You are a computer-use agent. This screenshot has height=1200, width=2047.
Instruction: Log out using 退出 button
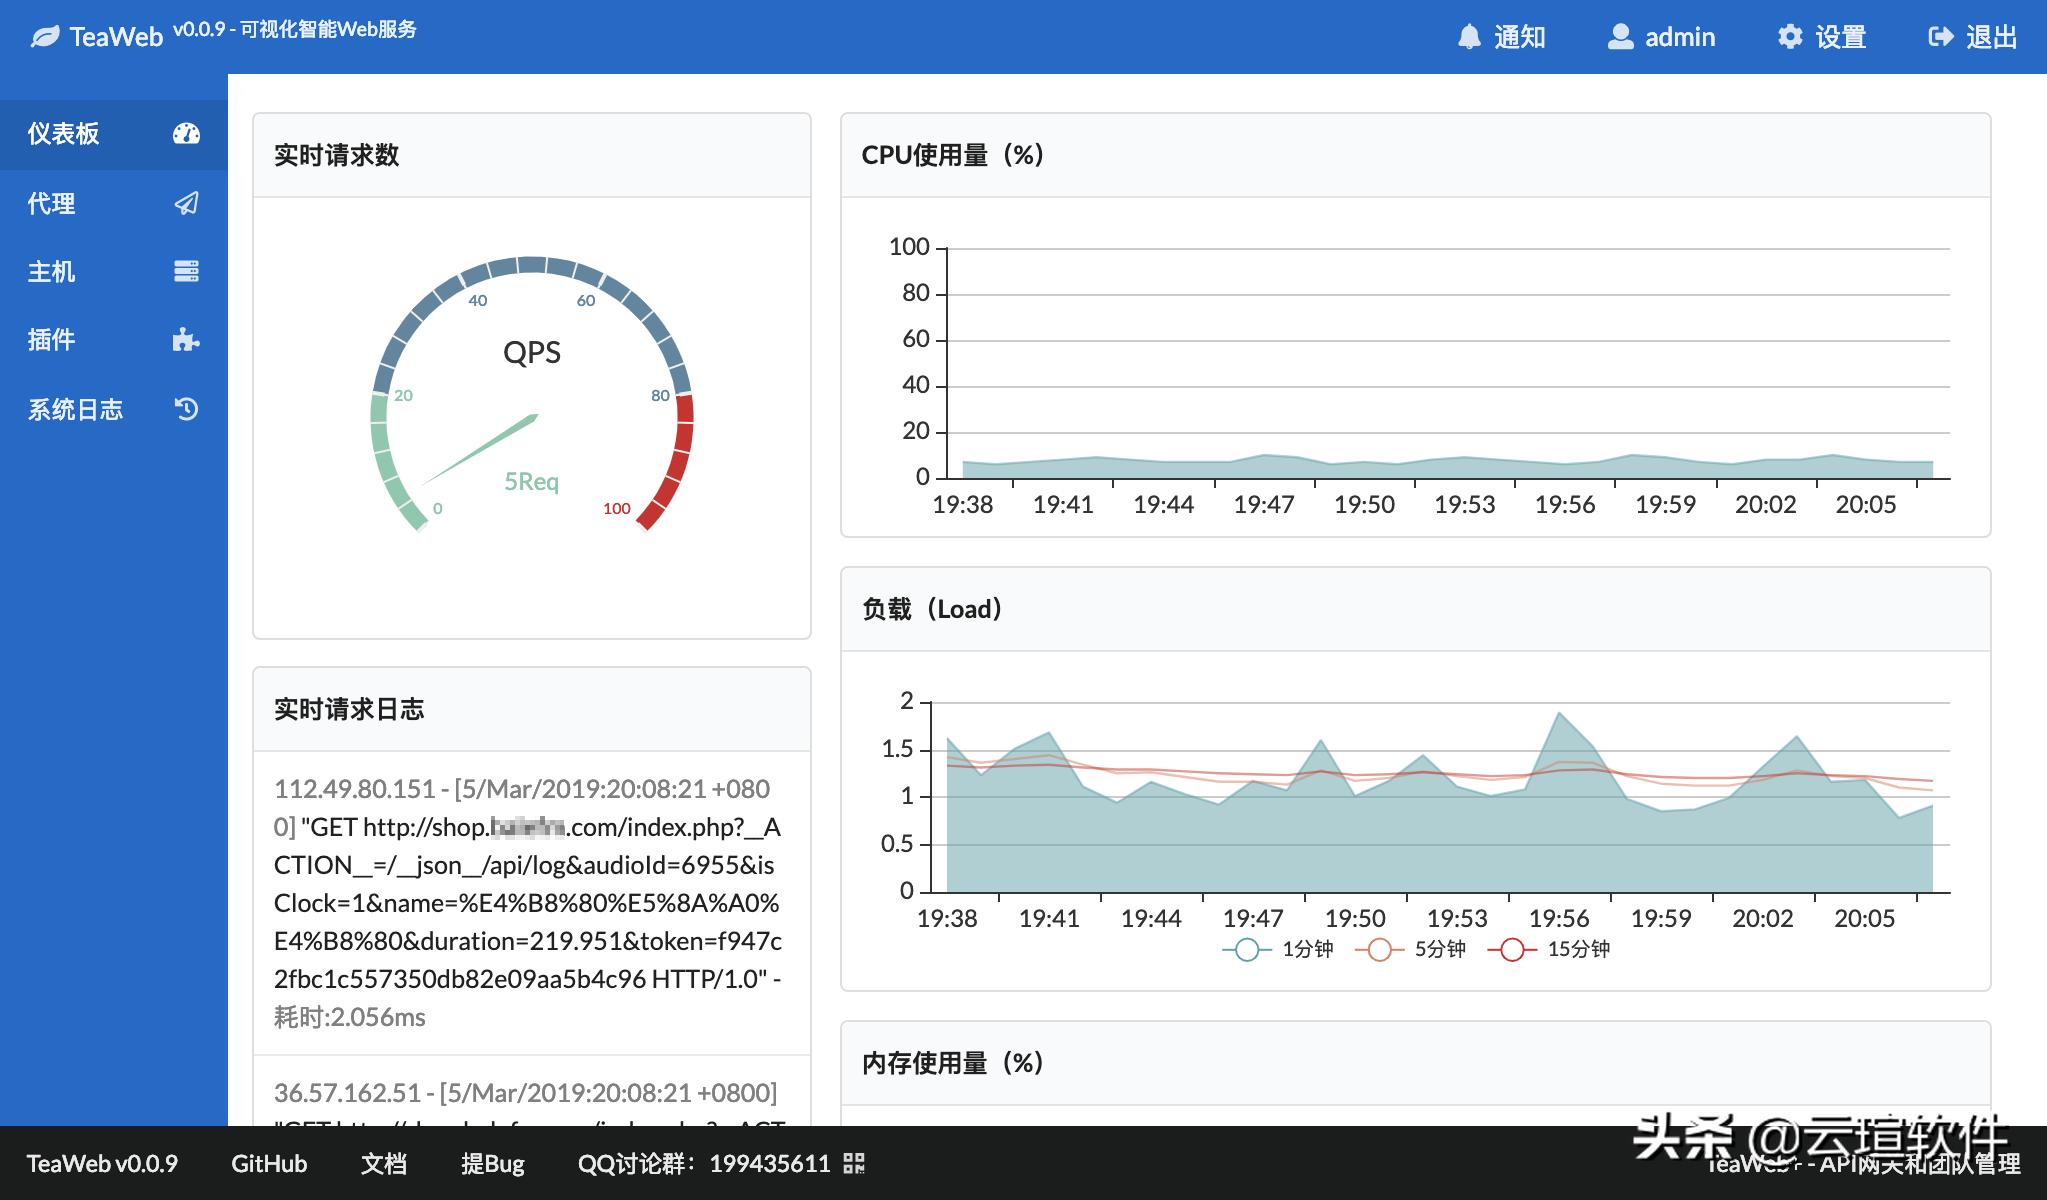(x=1973, y=37)
